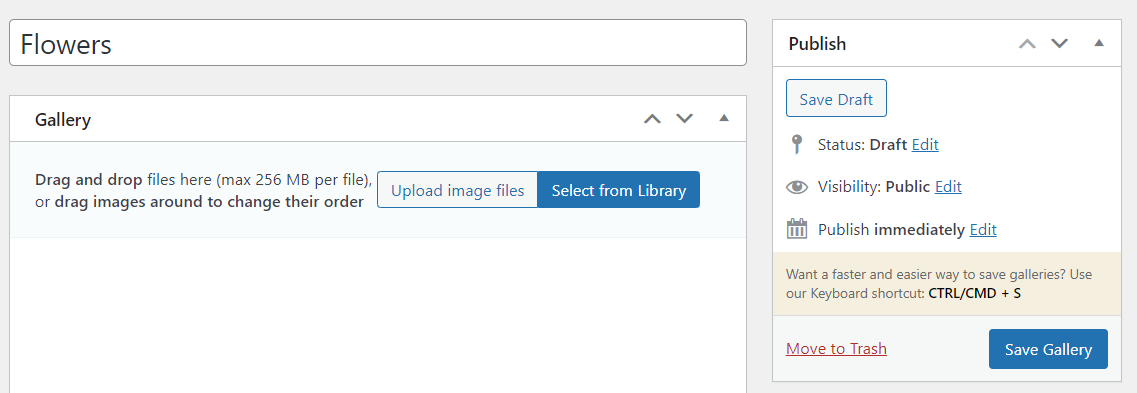This screenshot has width=1137, height=393.
Task: Edit the Public visibility setting
Action: pyautogui.click(x=948, y=186)
